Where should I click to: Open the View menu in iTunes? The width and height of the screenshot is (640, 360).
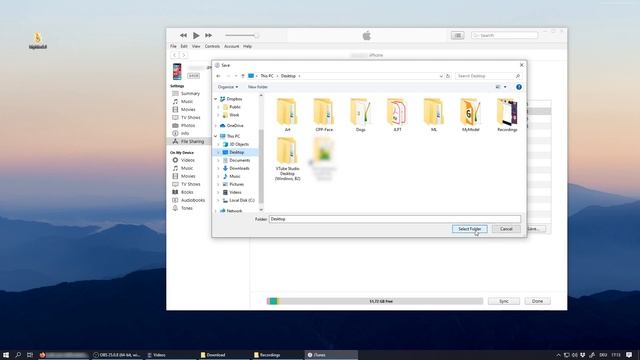196,47
